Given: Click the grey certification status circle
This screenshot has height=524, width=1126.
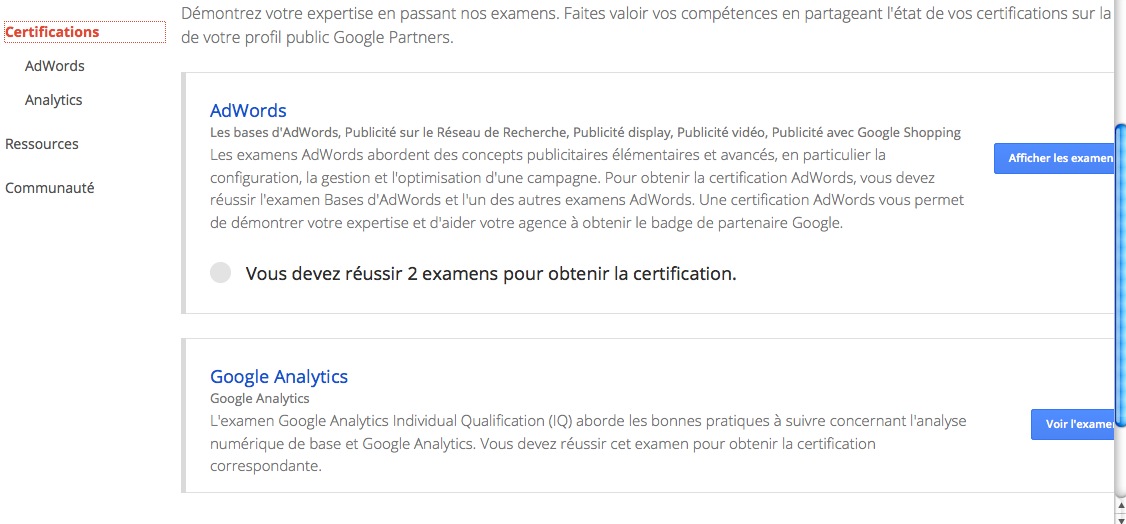Looking at the screenshot, I should click(220, 273).
